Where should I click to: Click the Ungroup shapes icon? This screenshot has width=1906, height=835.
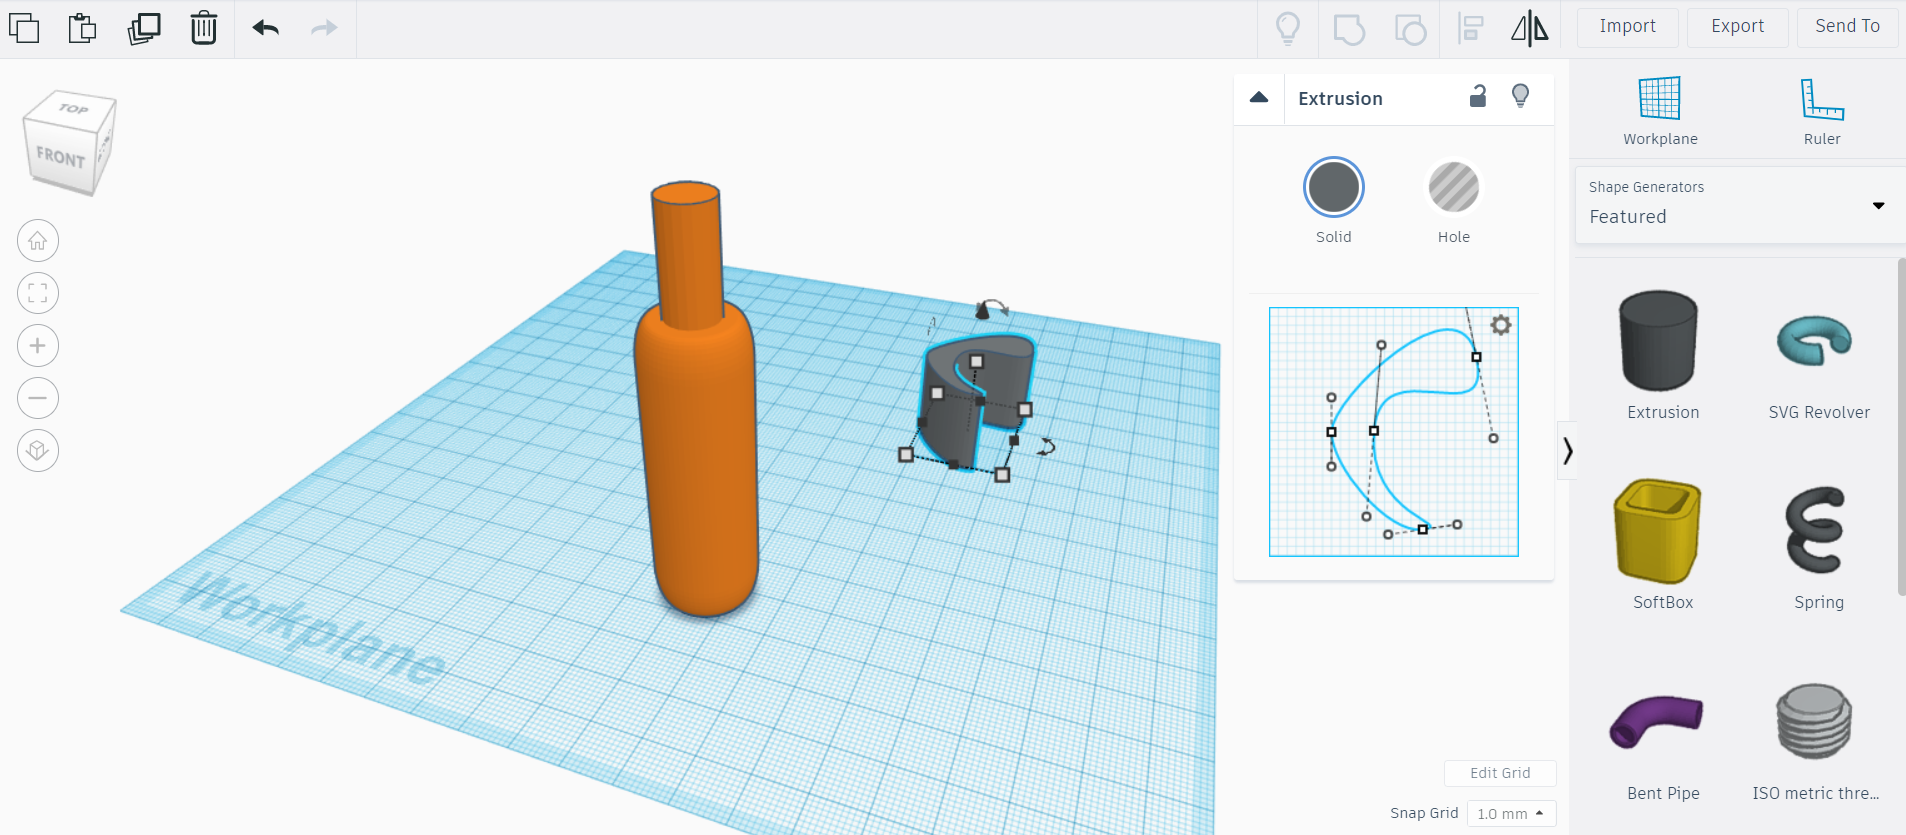tap(1410, 29)
